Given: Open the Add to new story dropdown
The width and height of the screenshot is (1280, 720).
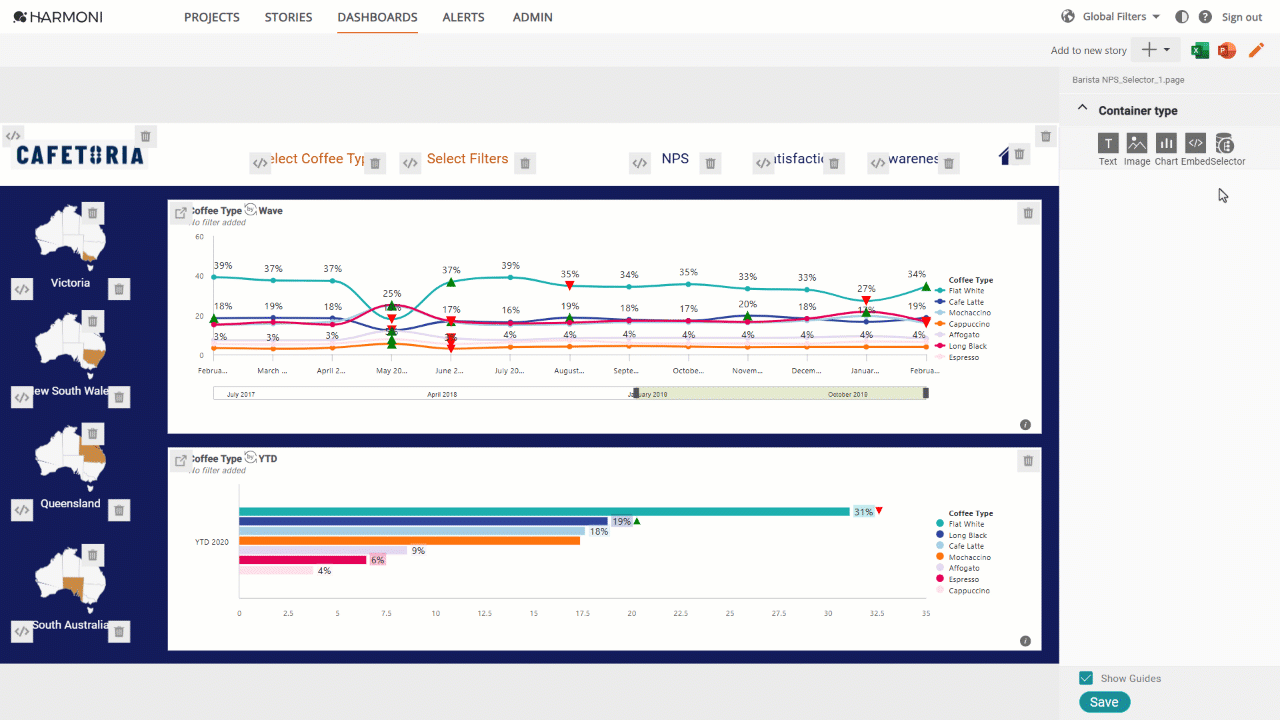Looking at the screenshot, I should click(x=1156, y=50).
